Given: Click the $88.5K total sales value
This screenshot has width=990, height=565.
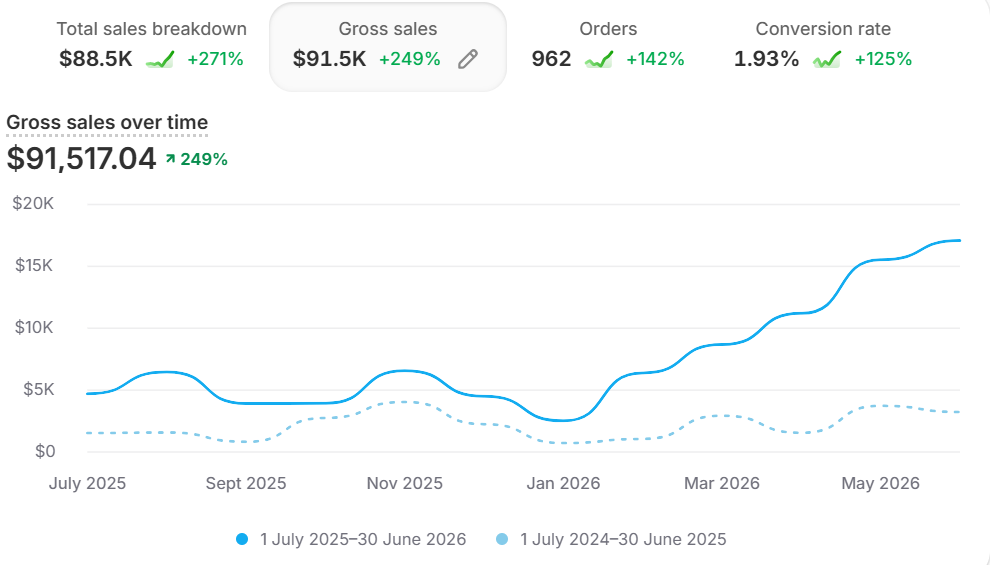Looking at the screenshot, I should click(96, 59).
